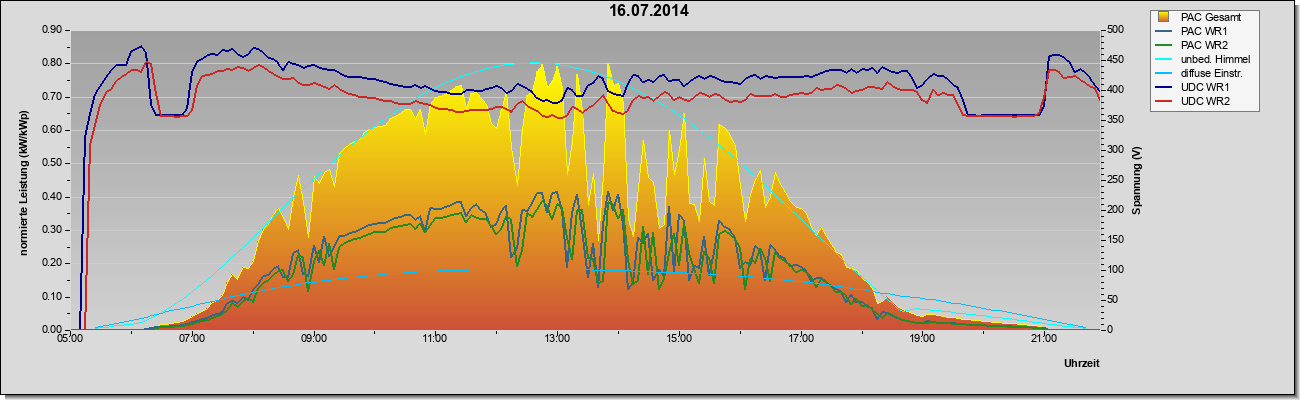The image size is (1300, 400).
Task: Click the 13:00 time axis label
Action: tap(557, 340)
